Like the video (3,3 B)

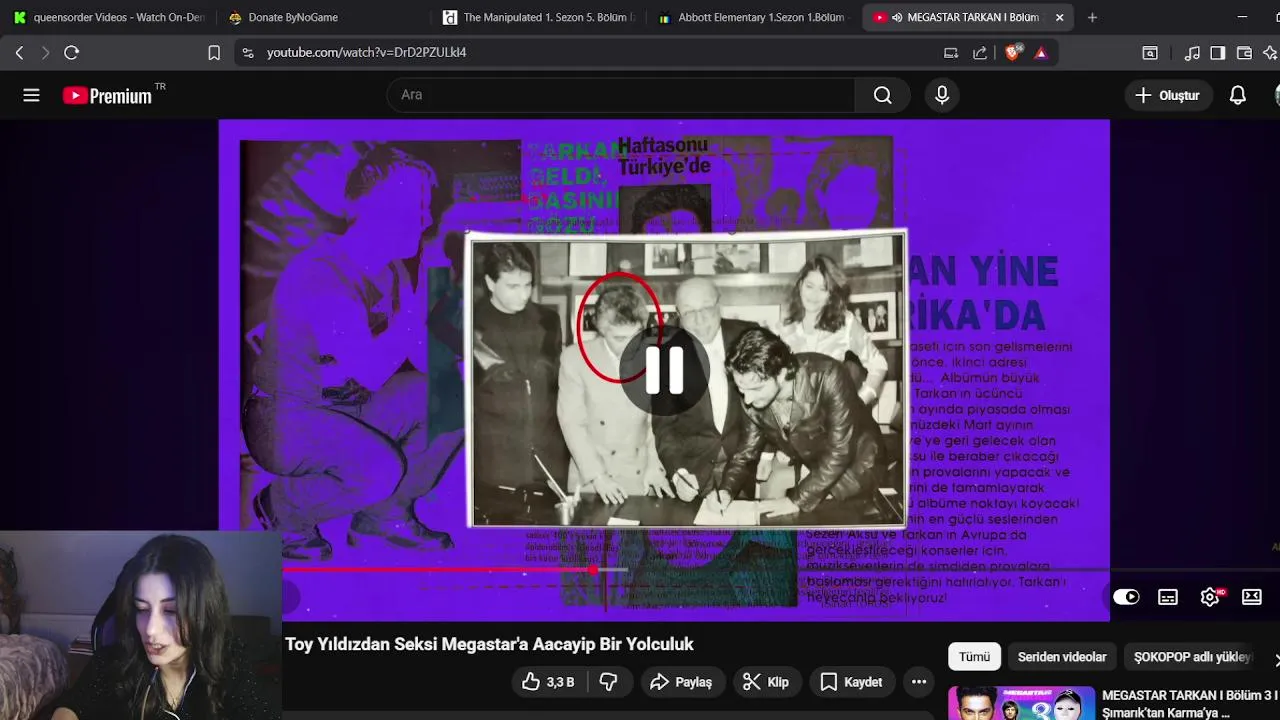pyautogui.click(x=548, y=682)
